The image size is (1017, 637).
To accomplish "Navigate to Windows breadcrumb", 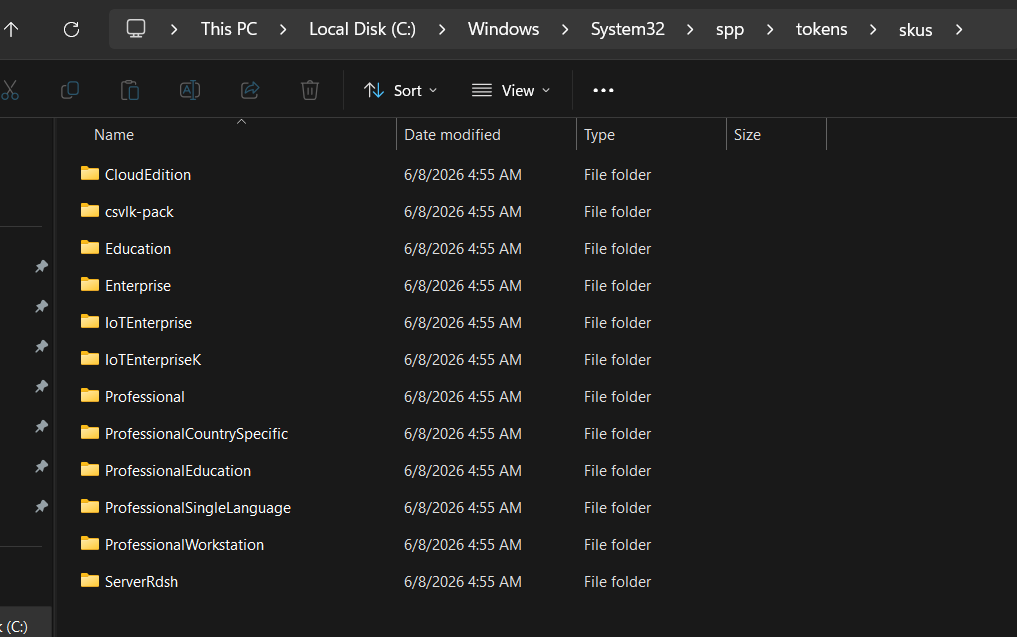I will pyautogui.click(x=503, y=29).
